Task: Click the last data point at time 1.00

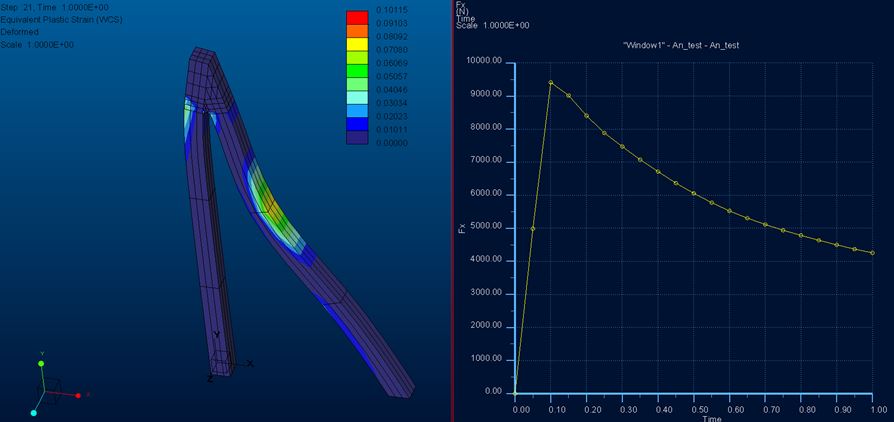Action: tap(872, 253)
